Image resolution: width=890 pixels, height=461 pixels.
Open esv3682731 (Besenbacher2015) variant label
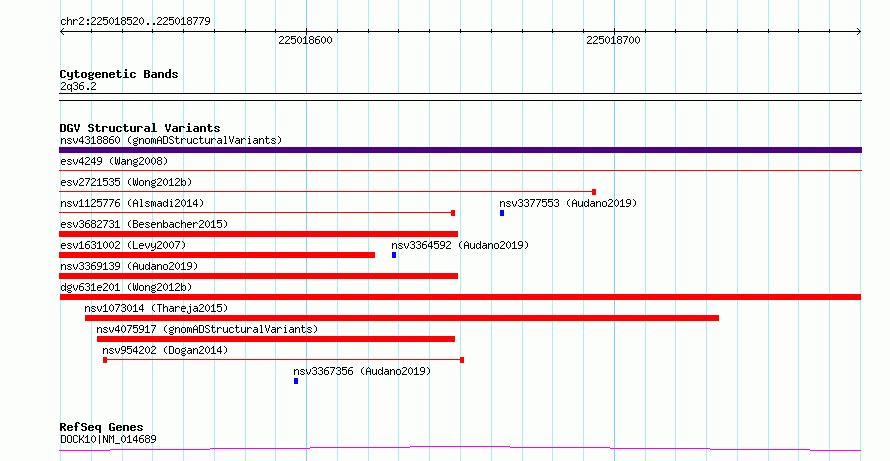point(144,224)
